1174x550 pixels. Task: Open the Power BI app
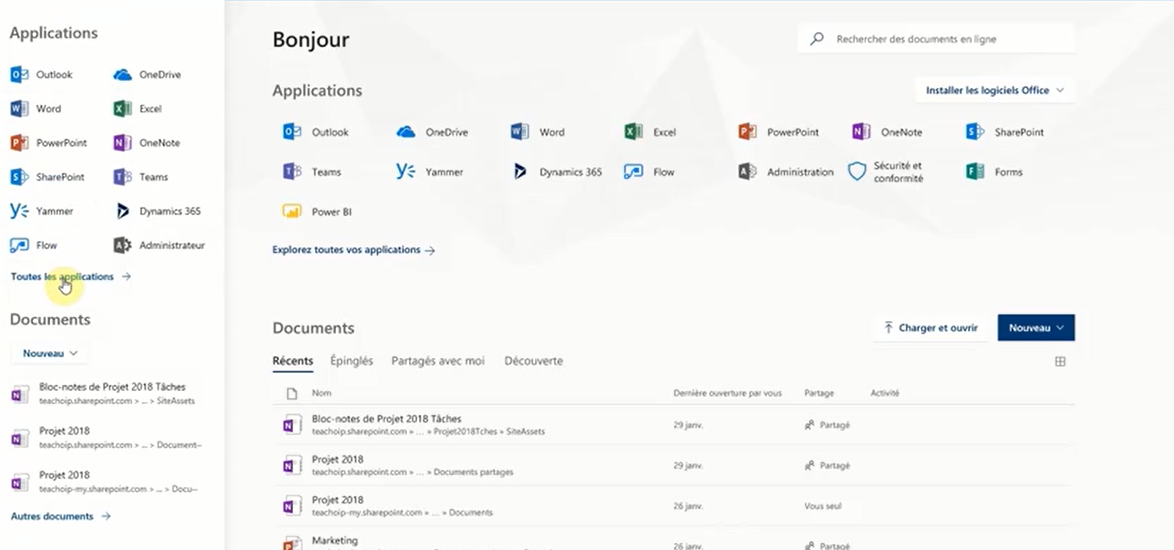click(x=317, y=212)
